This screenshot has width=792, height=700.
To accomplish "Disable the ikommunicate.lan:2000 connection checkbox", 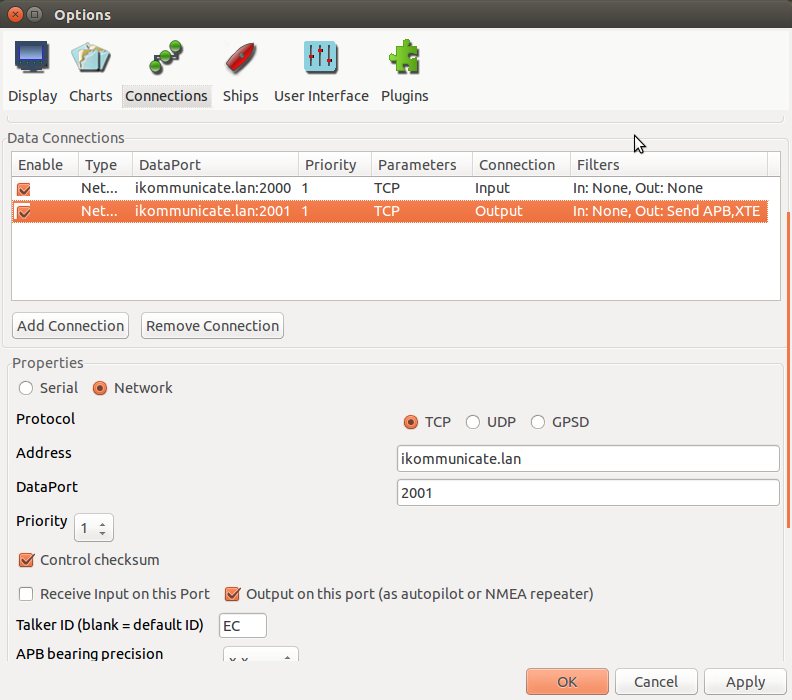I will (24, 189).
